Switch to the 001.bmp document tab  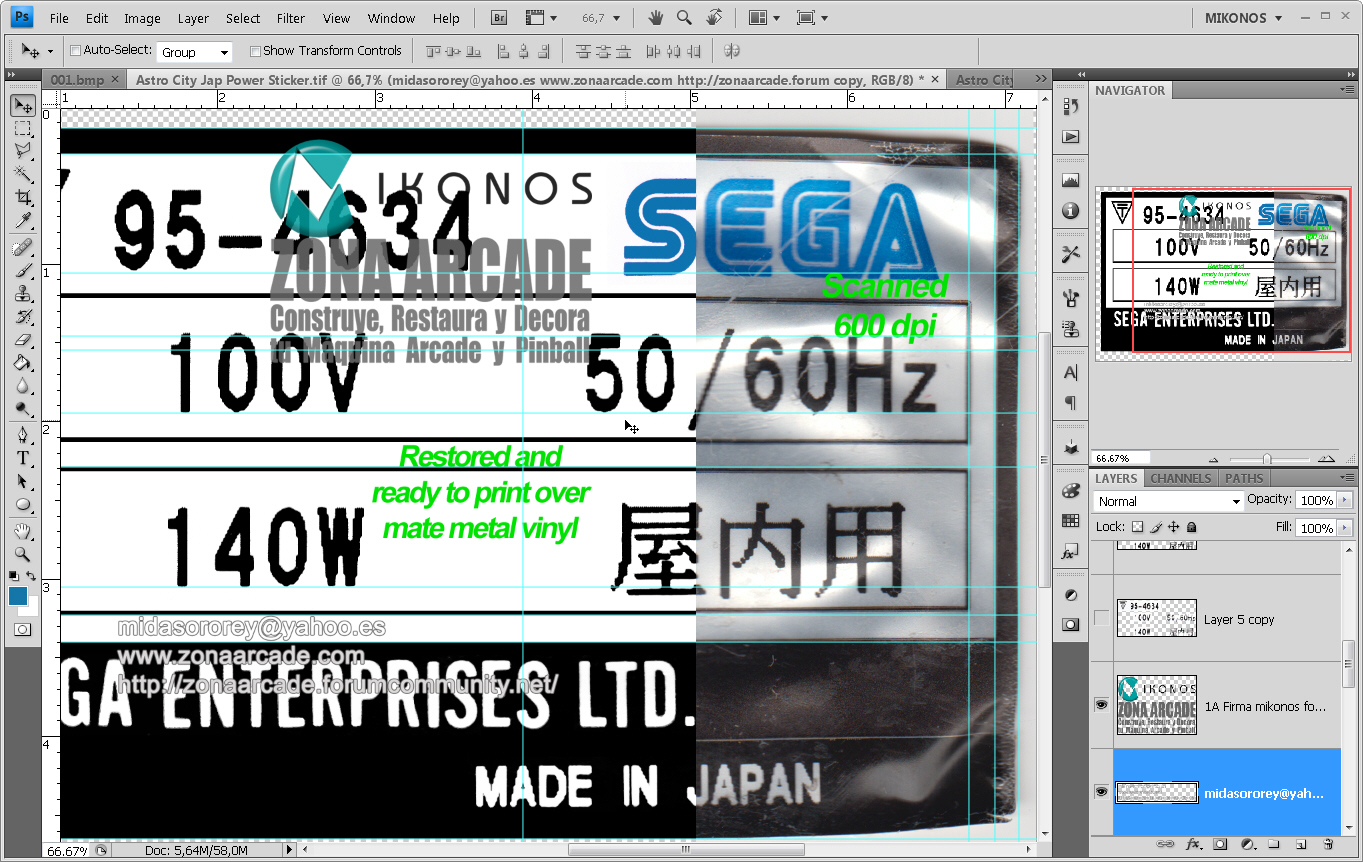pos(77,80)
